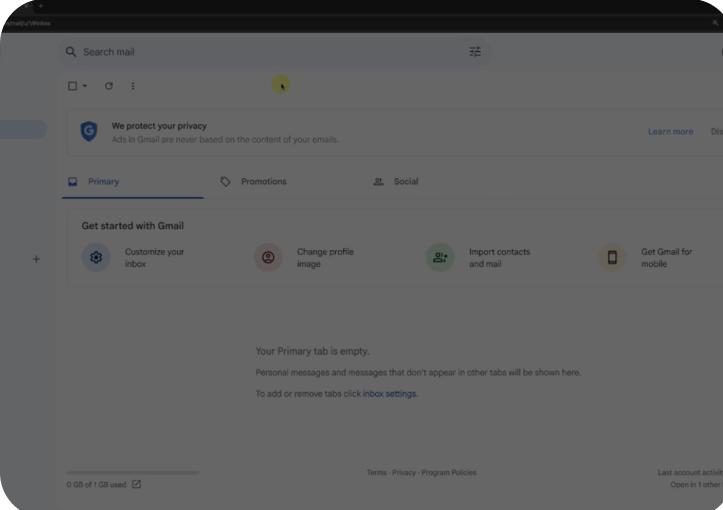Image resolution: width=723 pixels, height=510 pixels.
Task: Click the Last account activity text
Action: (690, 473)
